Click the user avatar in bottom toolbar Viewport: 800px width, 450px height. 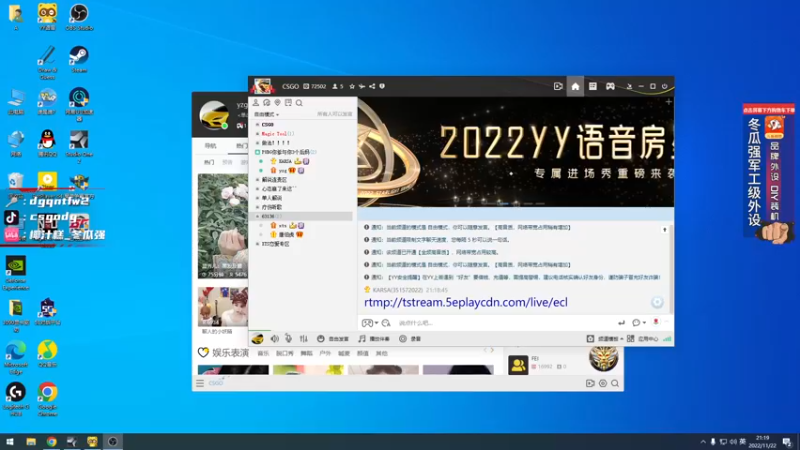pos(258,339)
